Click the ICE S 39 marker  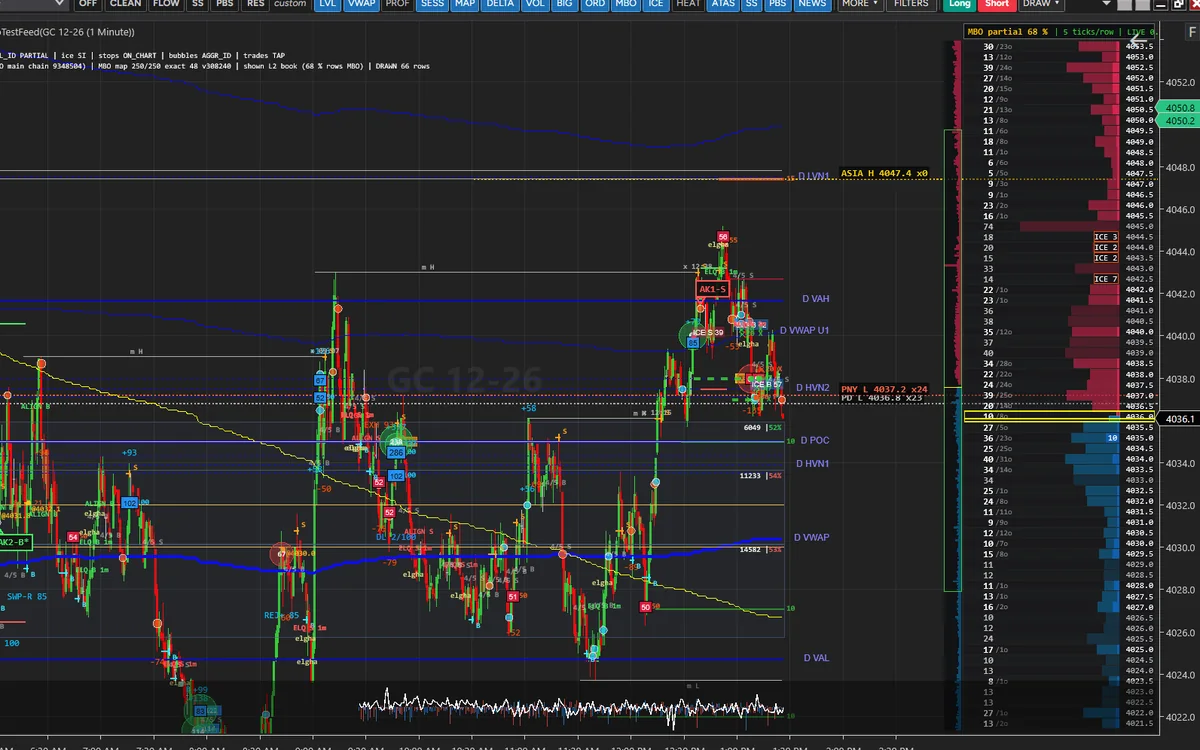tap(709, 332)
